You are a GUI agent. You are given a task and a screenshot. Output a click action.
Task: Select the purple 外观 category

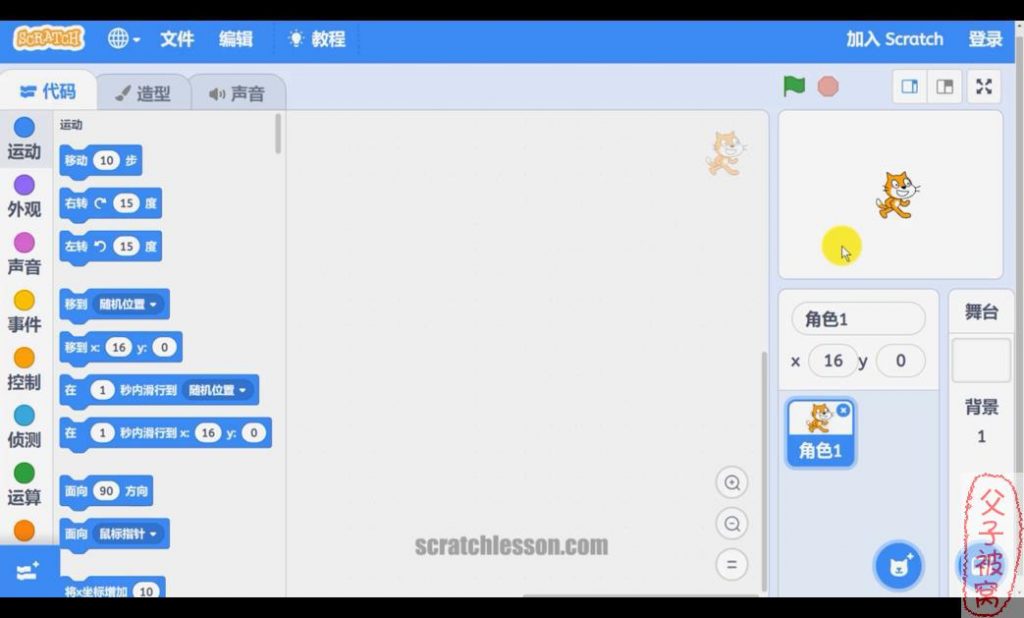(24, 195)
